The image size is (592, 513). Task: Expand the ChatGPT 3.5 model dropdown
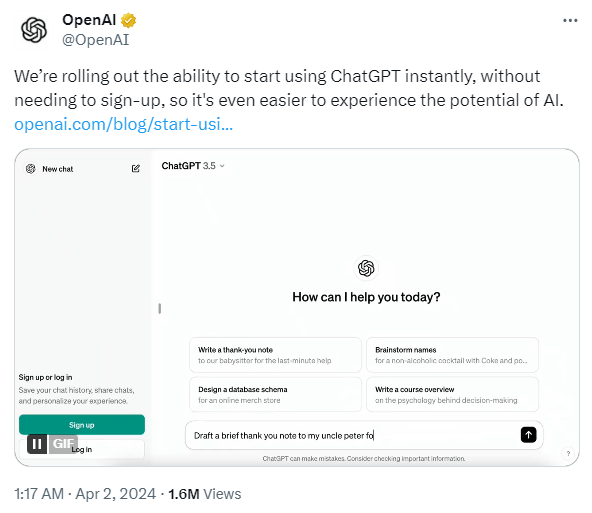[x=193, y=166]
